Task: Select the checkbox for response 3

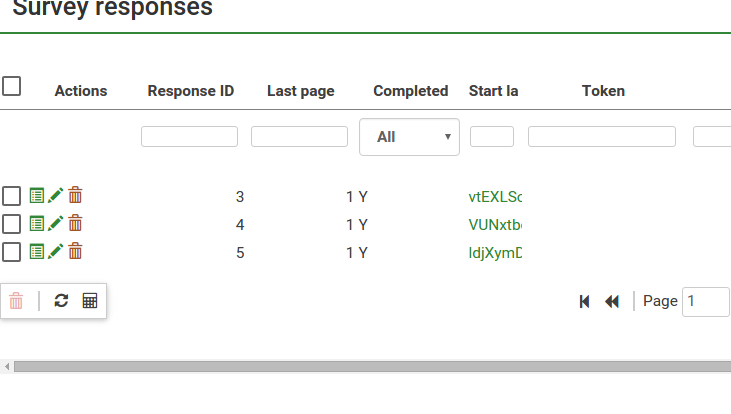Action: pyautogui.click(x=12, y=196)
